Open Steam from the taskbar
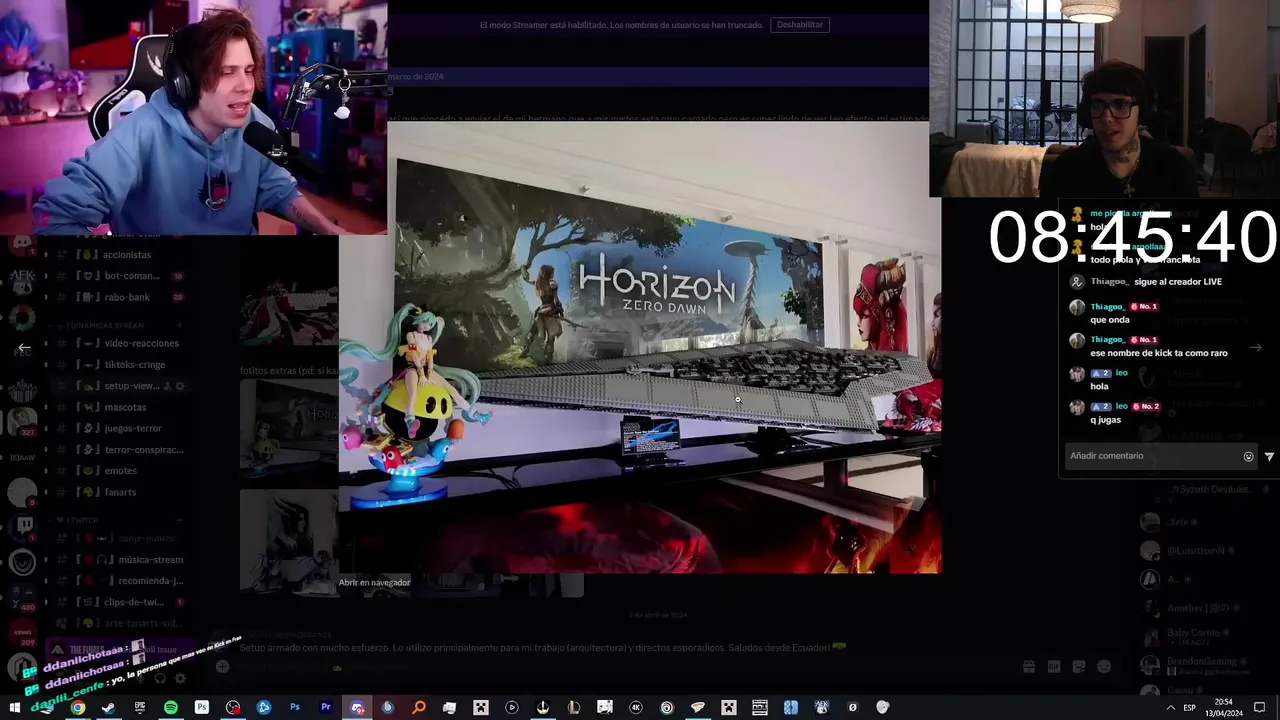 (109, 708)
